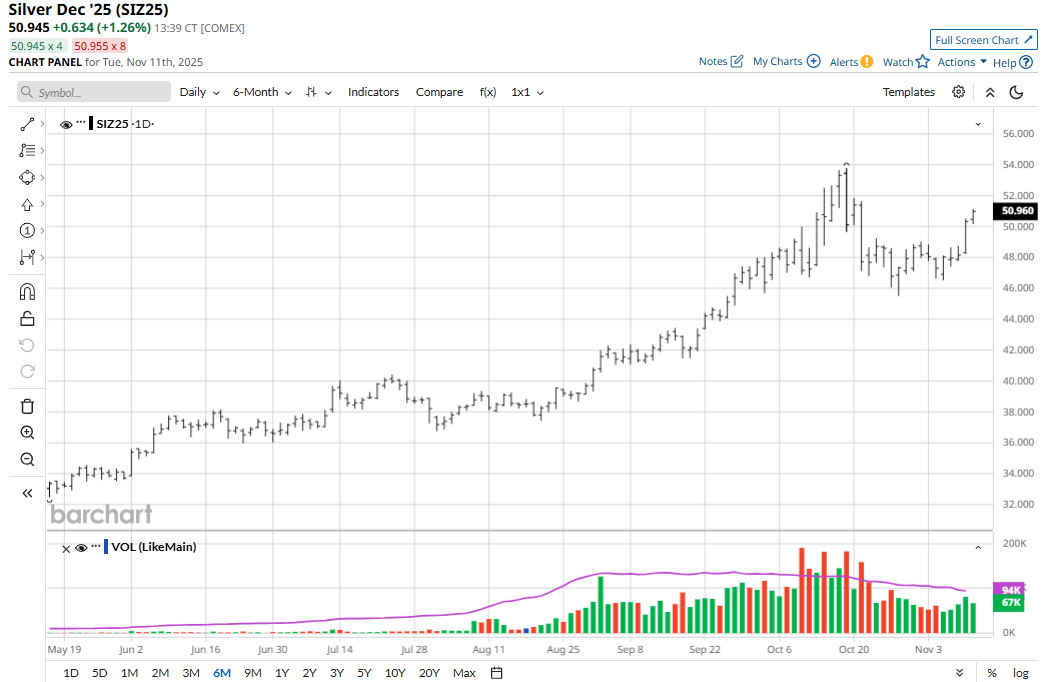Click the Symbol search field
Viewport: 1057px width, 682px height.
94,92
